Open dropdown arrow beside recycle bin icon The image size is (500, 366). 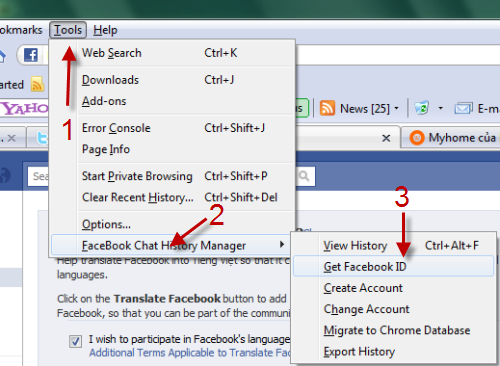440,108
